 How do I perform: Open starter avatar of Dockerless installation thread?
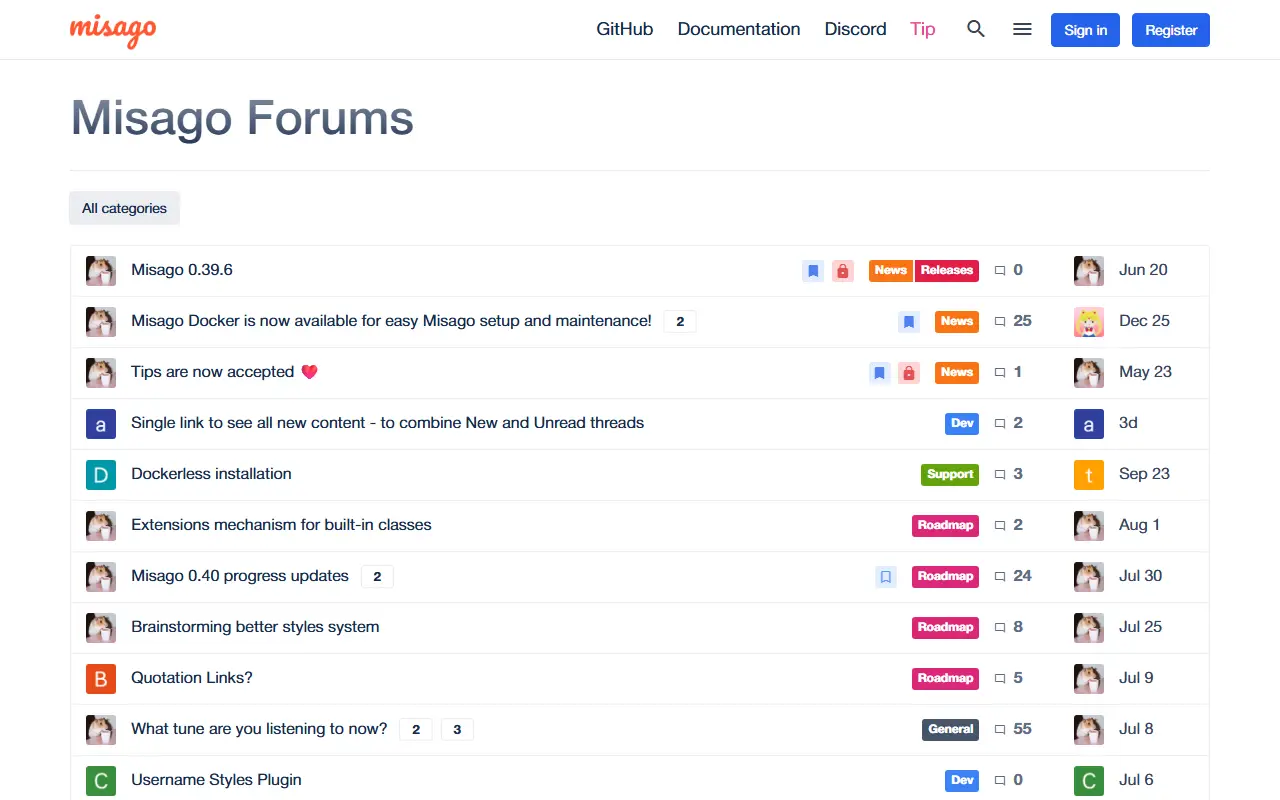click(x=101, y=474)
